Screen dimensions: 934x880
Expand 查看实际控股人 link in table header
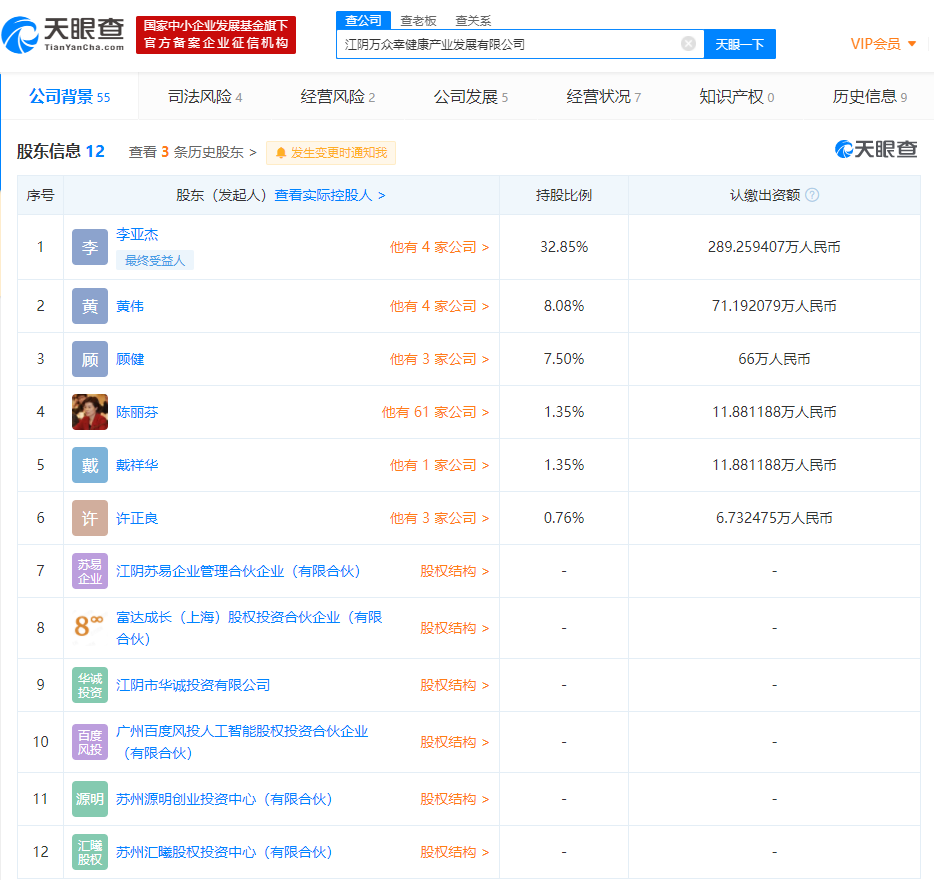330,195
